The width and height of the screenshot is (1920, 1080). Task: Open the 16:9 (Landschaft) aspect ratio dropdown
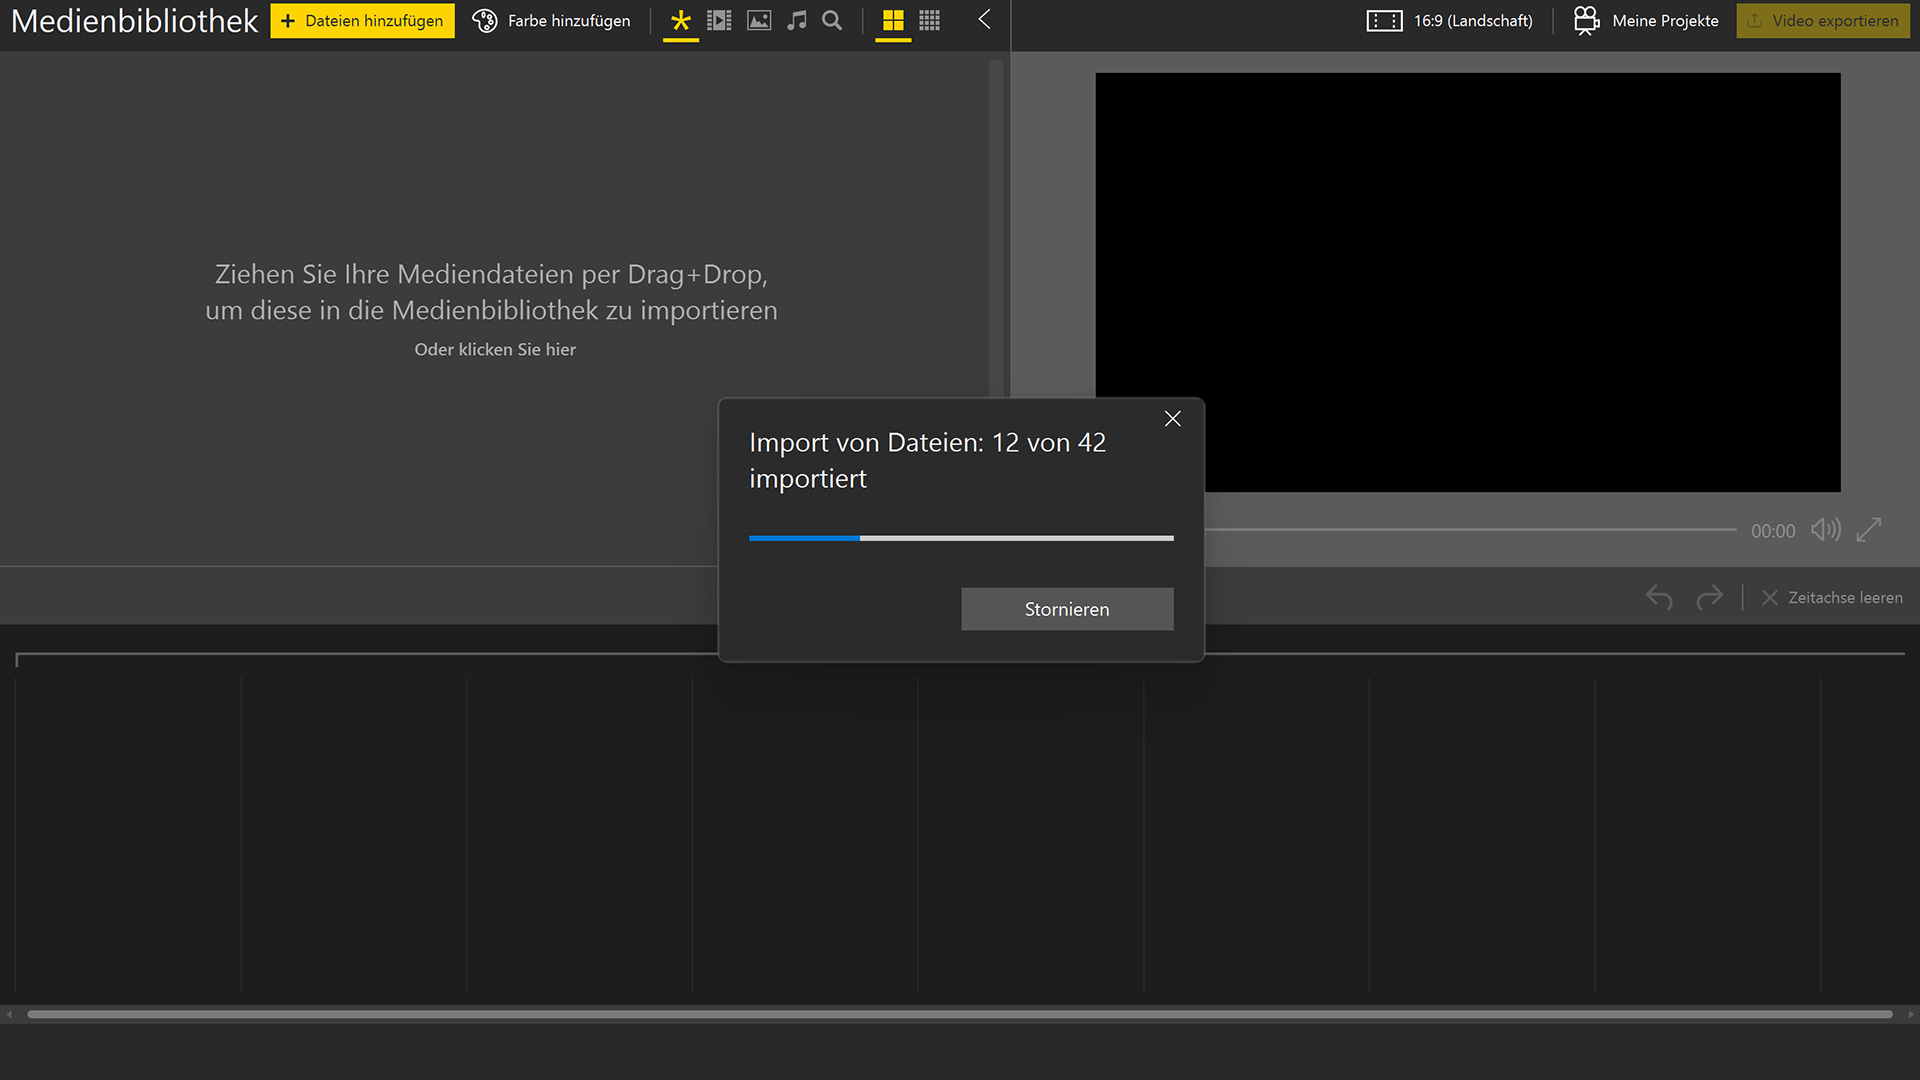tap(1450, 21)
